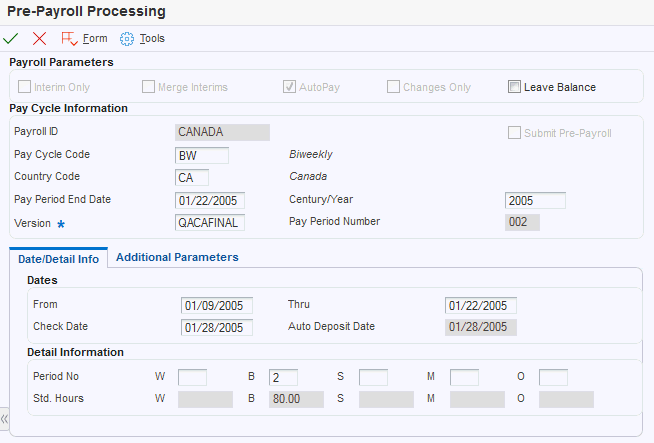Screen dimensions: 654x443
Task: Click the Pay Cycle Code field
Action: point(201,155)
